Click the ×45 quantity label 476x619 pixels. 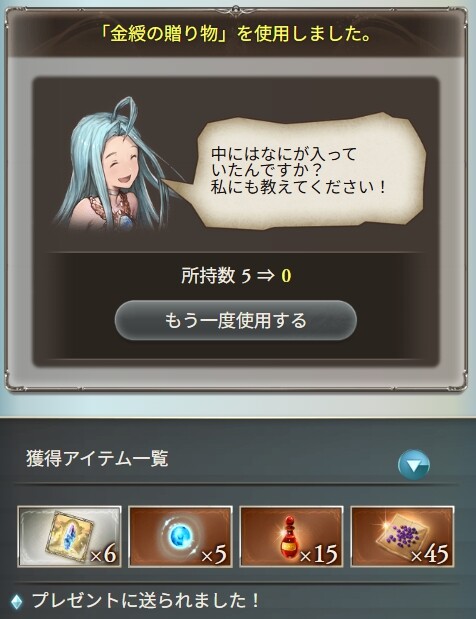[430, 554]
